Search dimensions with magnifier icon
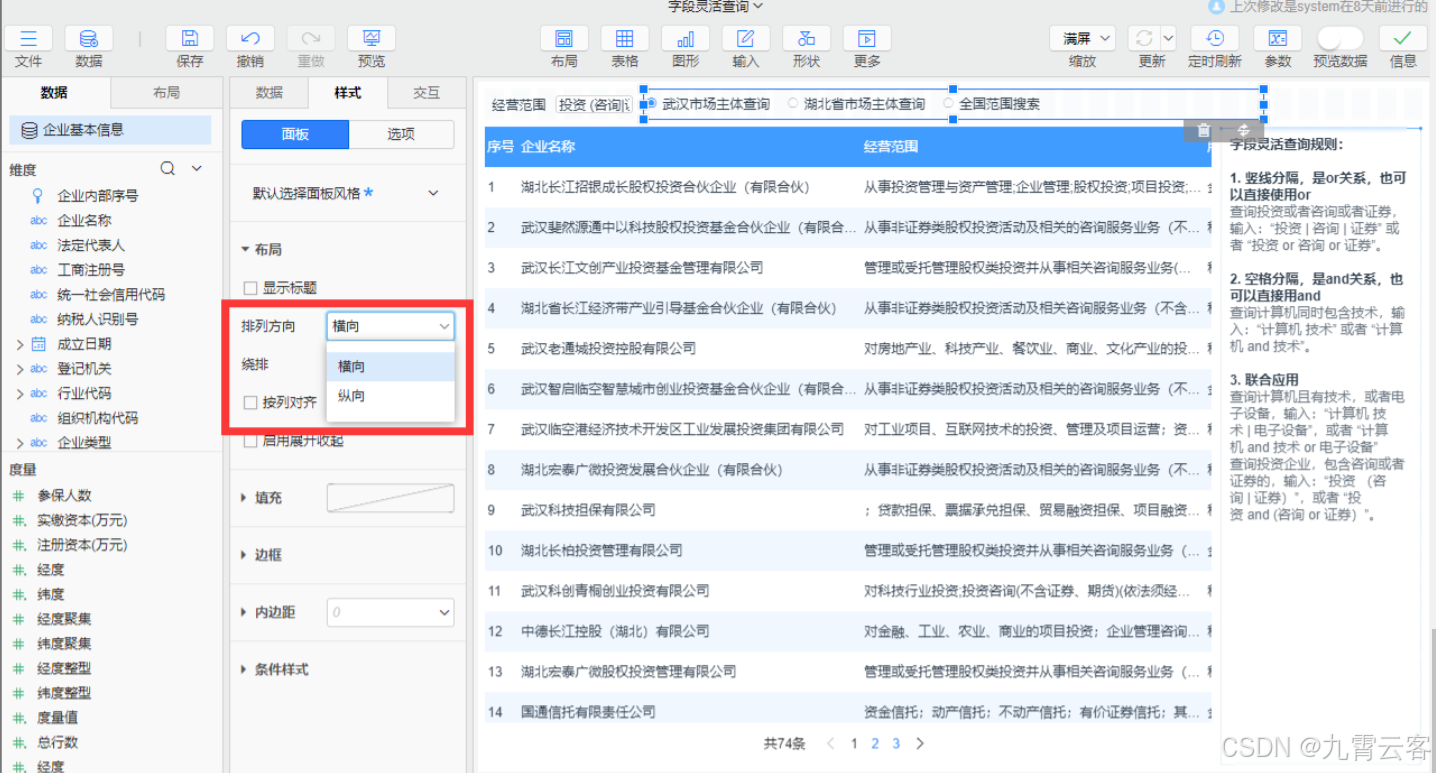 click(x=168, y=169)
